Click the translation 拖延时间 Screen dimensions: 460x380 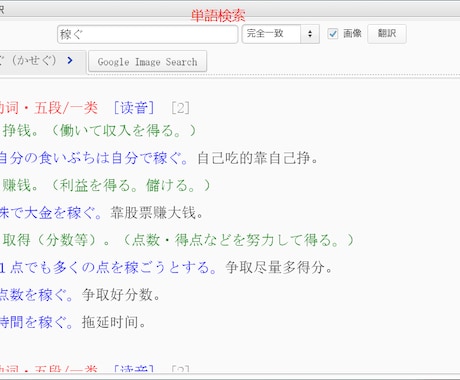[114, 322]
